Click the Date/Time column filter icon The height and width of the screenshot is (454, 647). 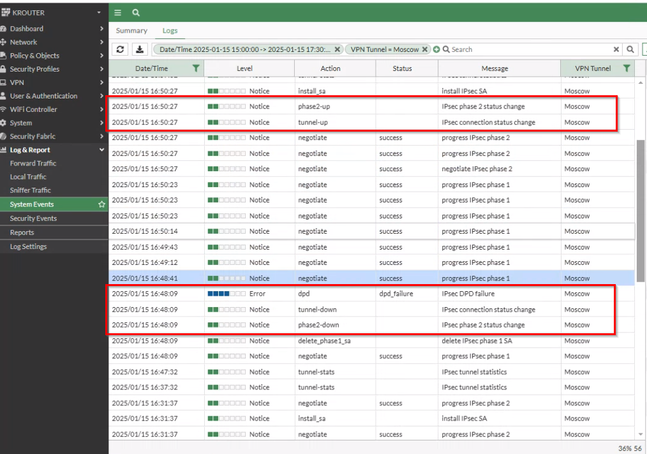click(196, 68)
